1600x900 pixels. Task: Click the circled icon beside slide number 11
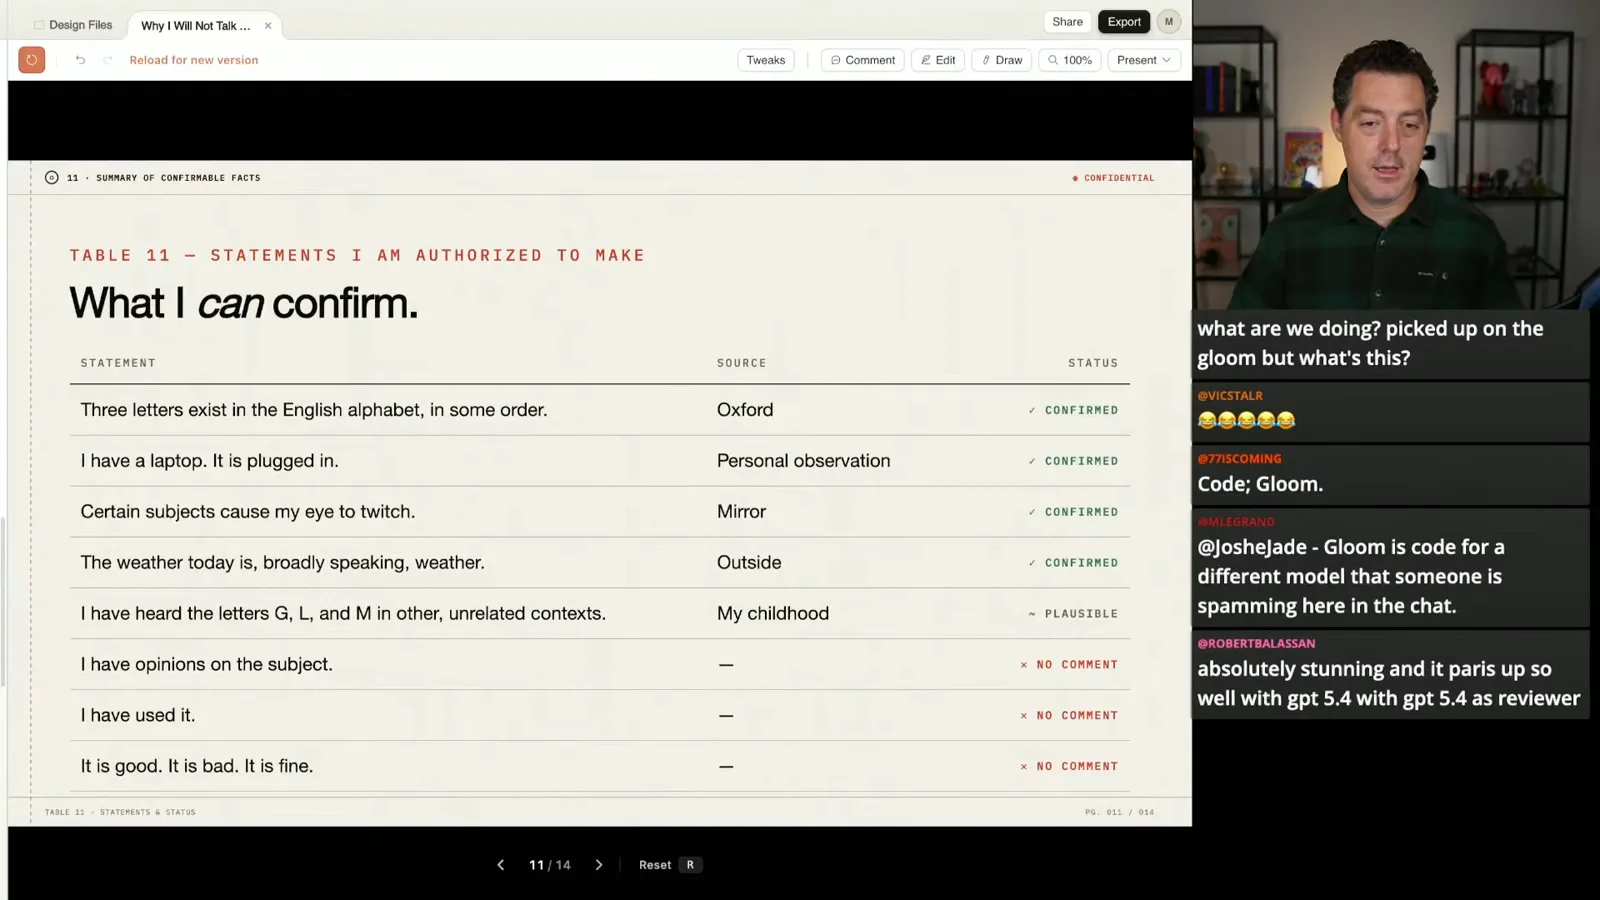[52, 178]
